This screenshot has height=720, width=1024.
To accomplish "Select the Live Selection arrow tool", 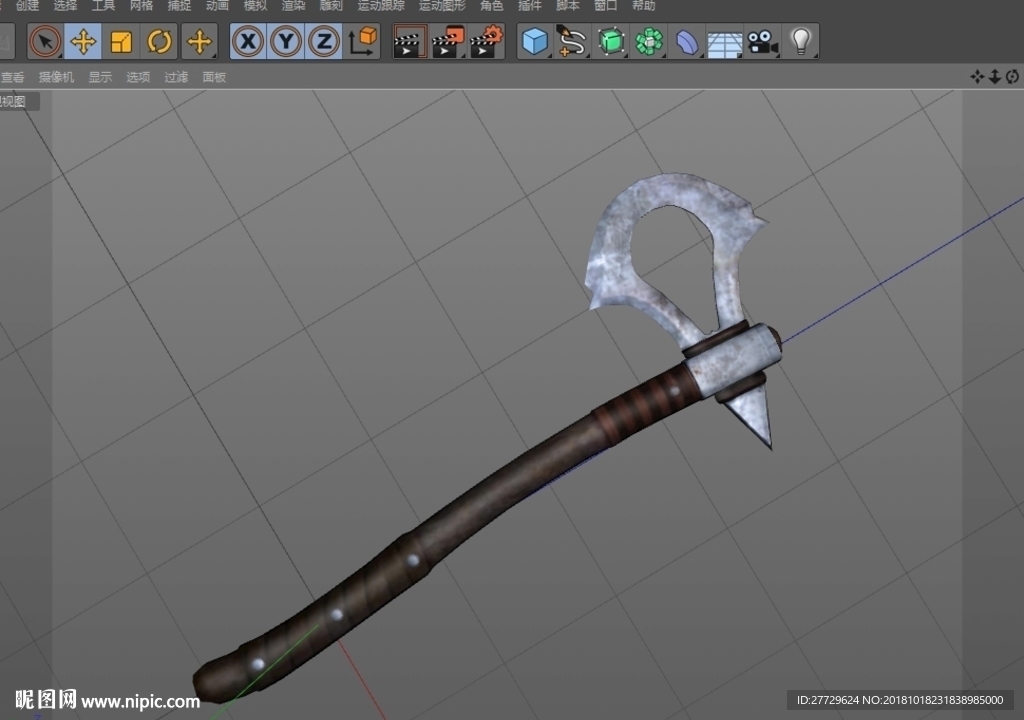I will (45, 42).
